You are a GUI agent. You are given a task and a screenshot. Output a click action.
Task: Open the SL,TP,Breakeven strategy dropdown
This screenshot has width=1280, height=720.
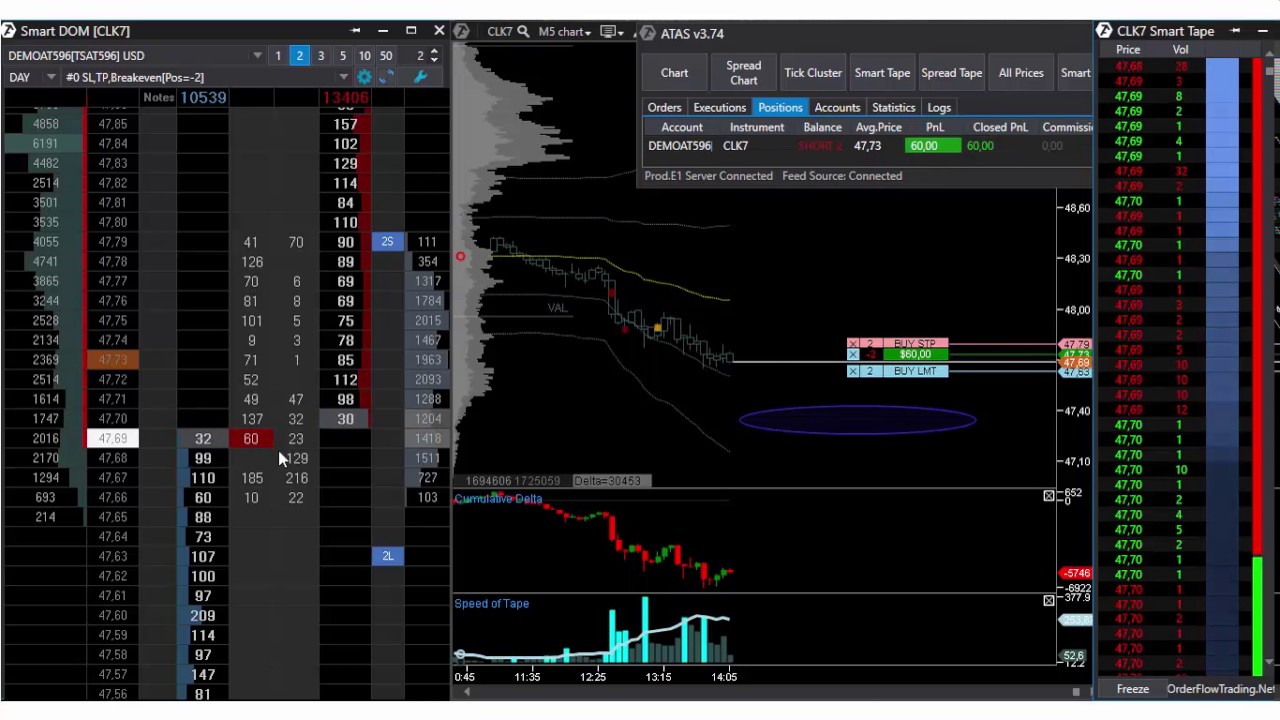point(343,77)
